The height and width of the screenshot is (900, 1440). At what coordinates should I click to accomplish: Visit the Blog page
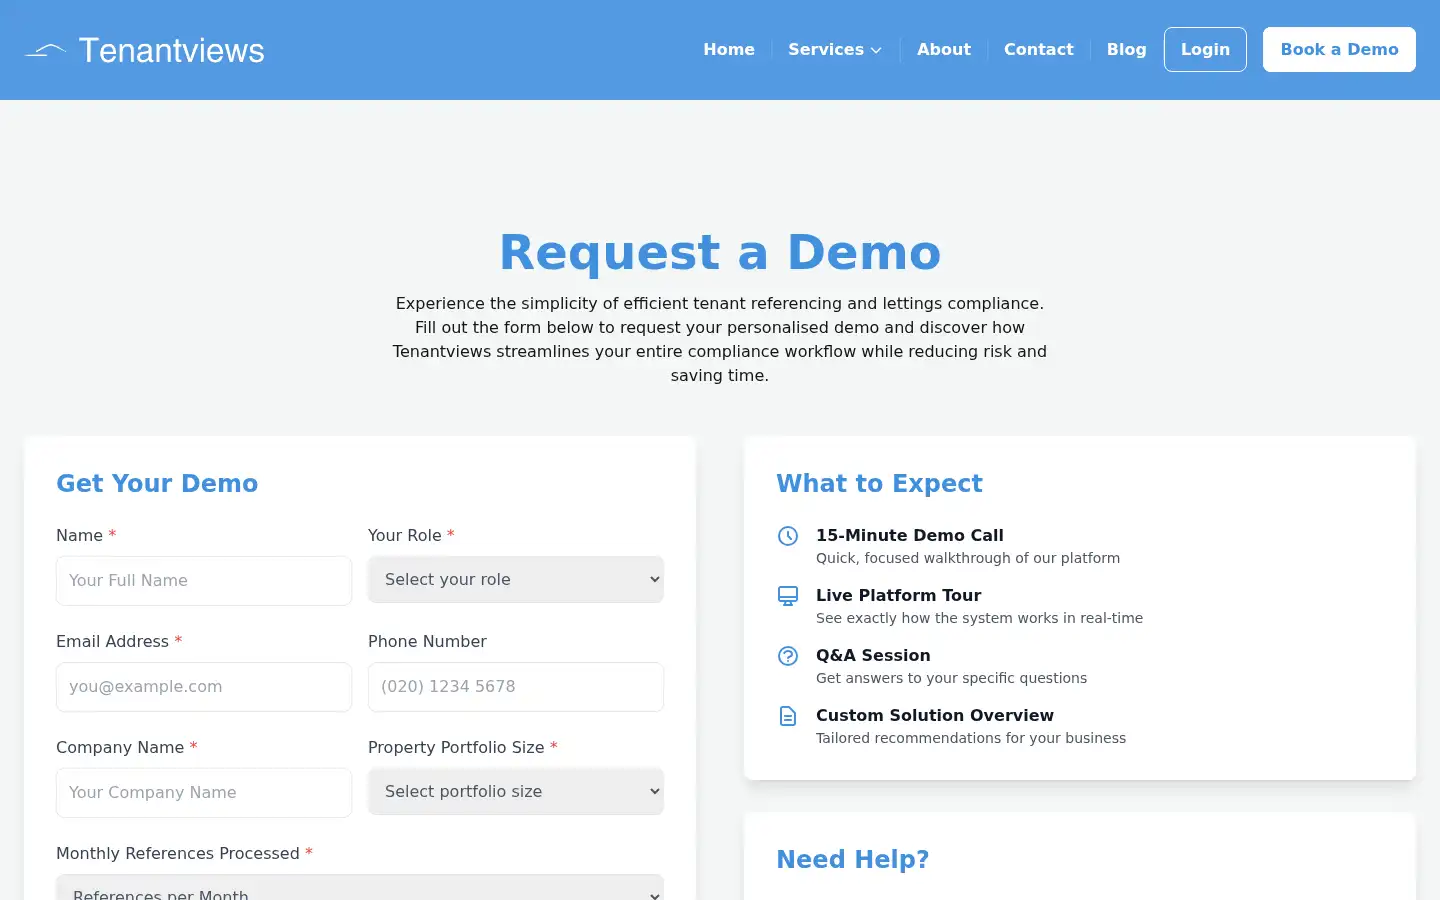(x=1126, y=50)
